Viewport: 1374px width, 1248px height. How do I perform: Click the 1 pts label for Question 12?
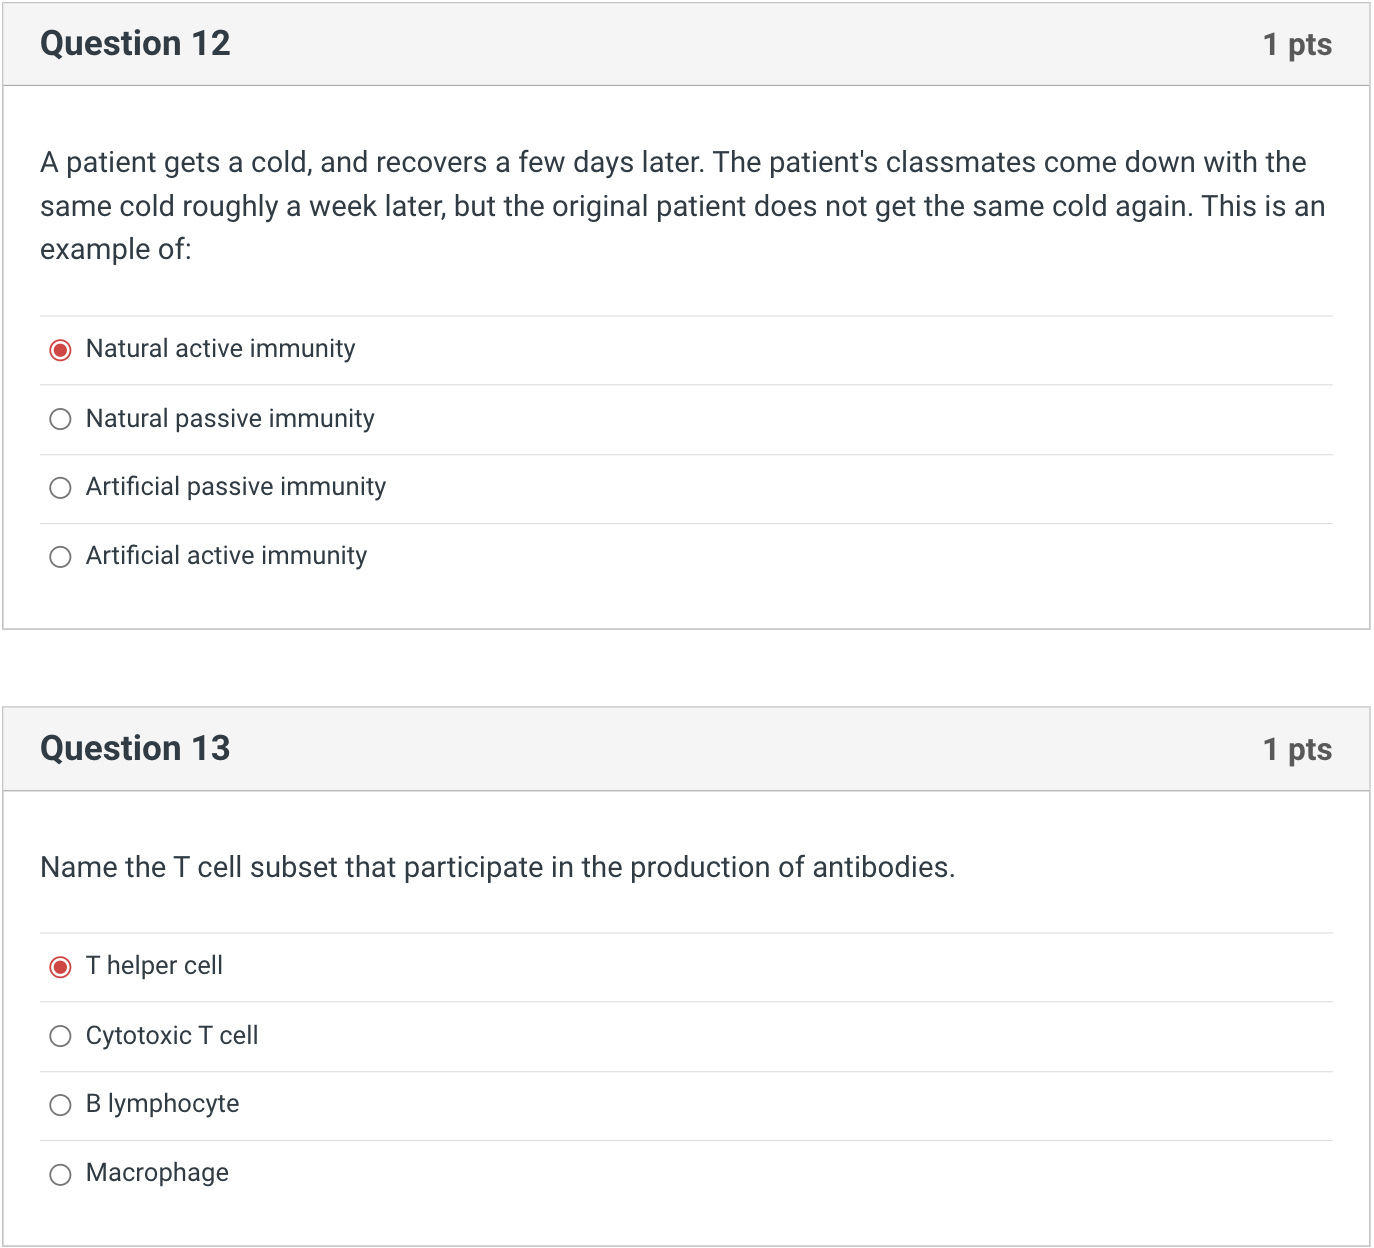[1297, 45]
